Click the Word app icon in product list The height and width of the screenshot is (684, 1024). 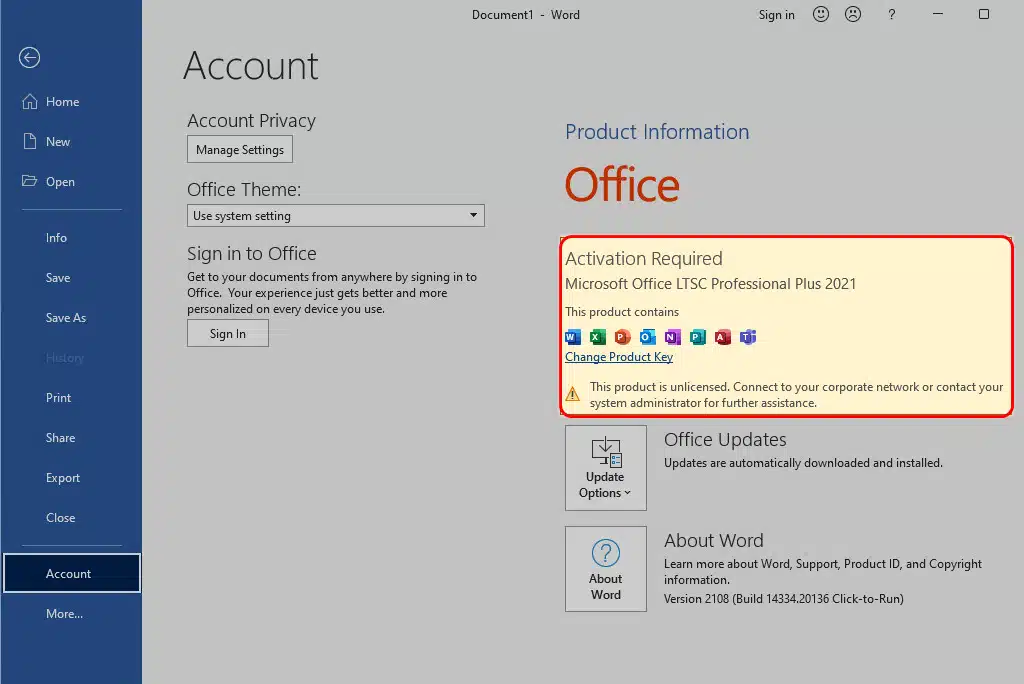(x=573, y=337)
